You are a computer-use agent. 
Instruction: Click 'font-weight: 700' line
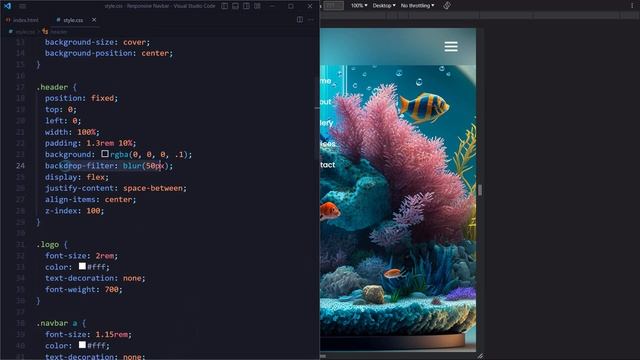[84, 289]
